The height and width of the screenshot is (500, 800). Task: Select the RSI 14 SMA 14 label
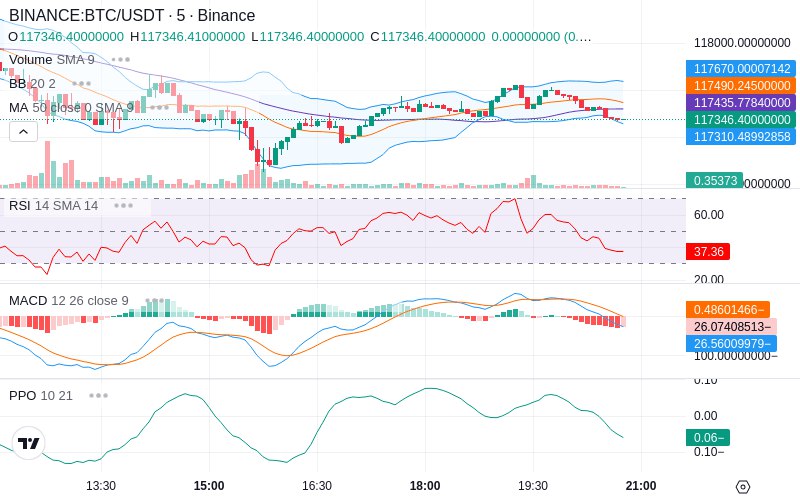click(x=54, y=206)
